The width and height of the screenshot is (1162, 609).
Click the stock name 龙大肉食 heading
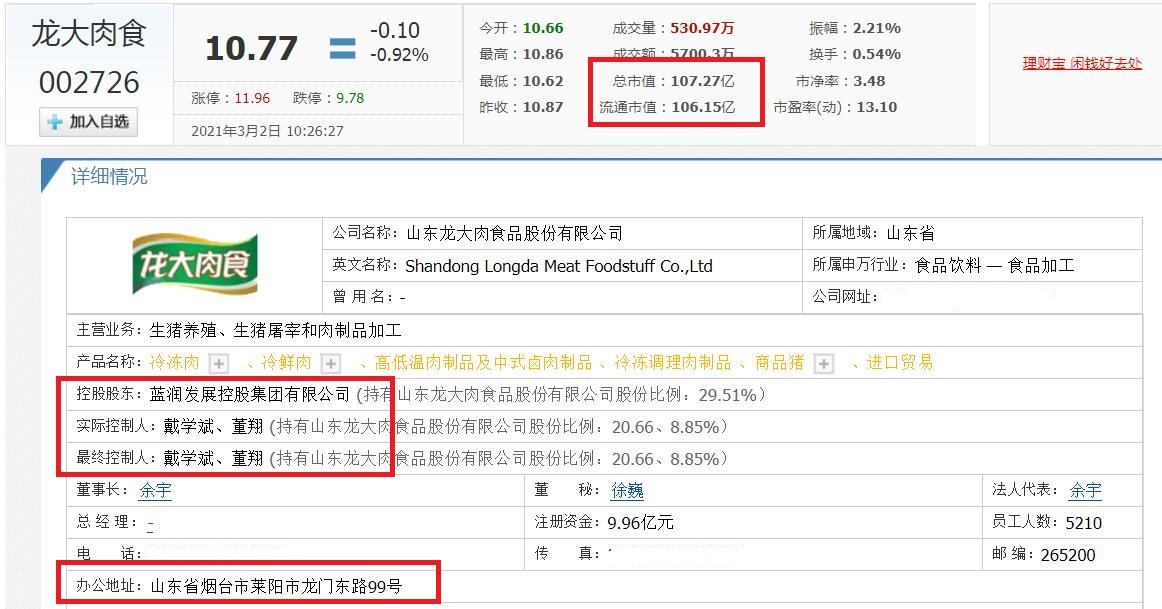(x=89, y=34)
